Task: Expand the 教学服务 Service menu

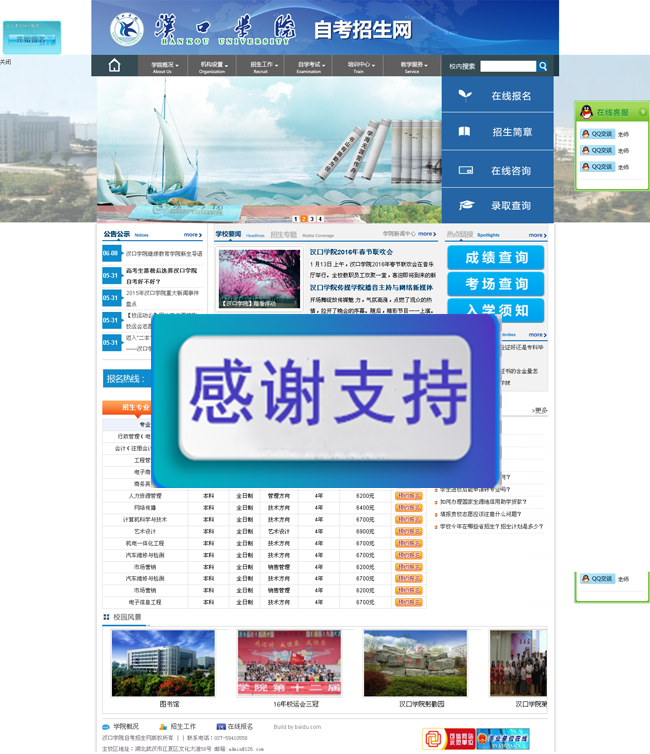Action: [413, 66]
